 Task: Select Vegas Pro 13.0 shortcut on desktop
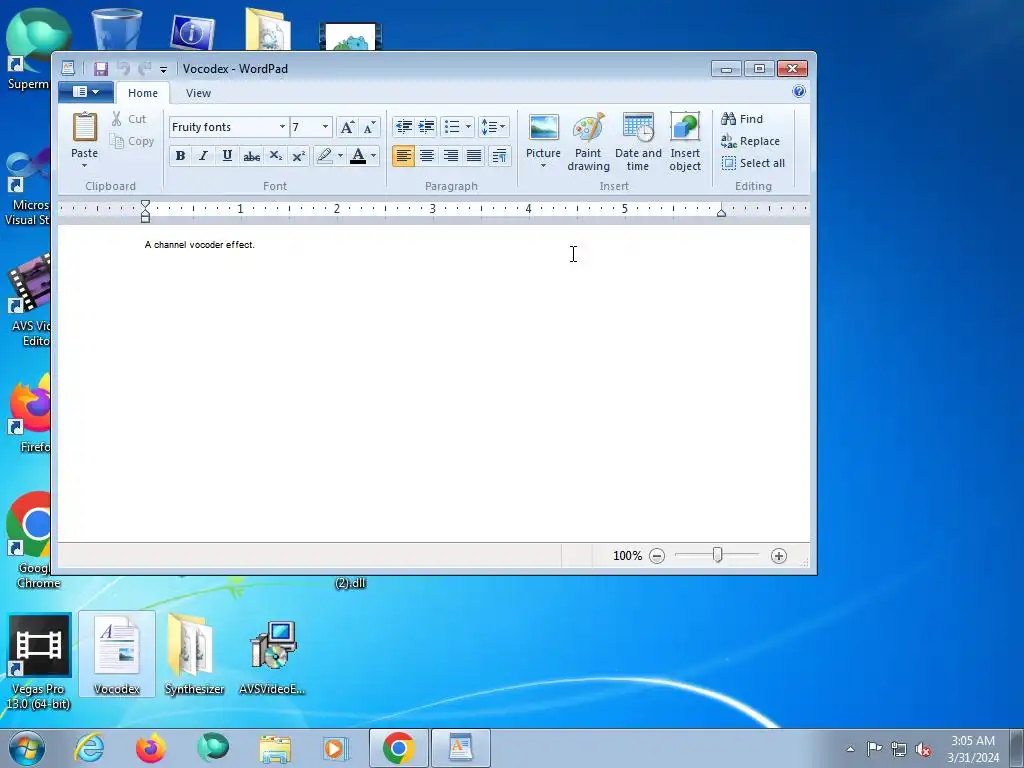39,662
